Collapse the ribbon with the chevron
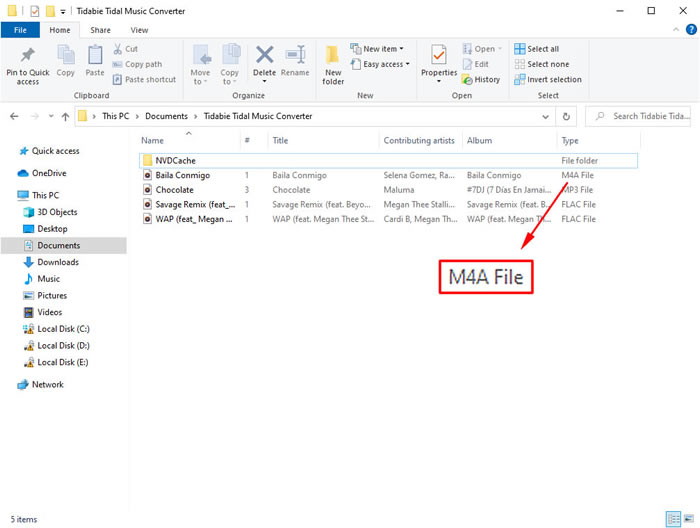This screenshot has width=700, height=528. [x=676, y=29]
